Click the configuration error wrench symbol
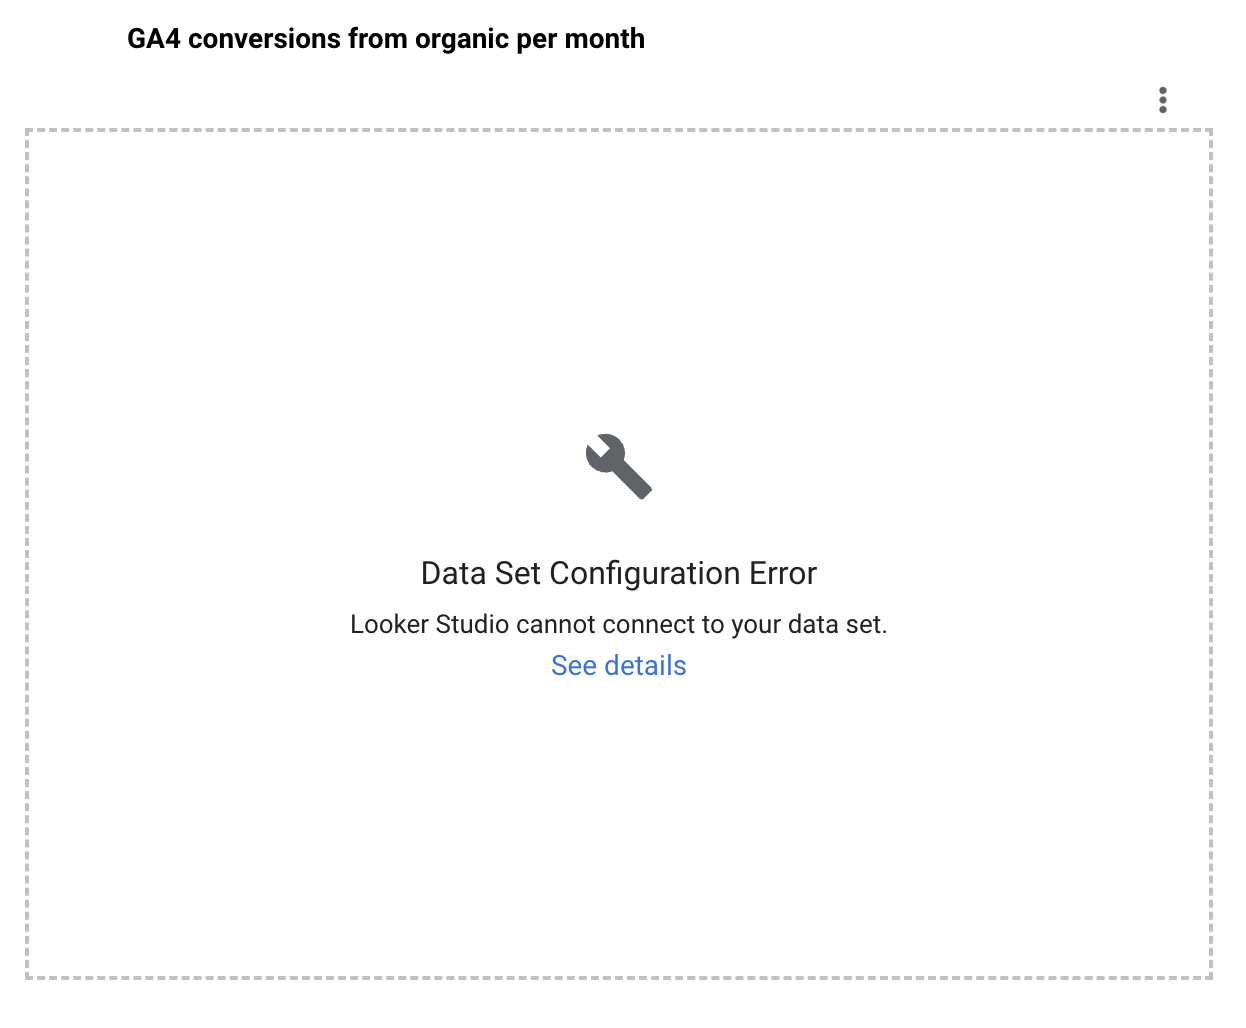Screen dimensions: 1246x1028 pos(618,466)
